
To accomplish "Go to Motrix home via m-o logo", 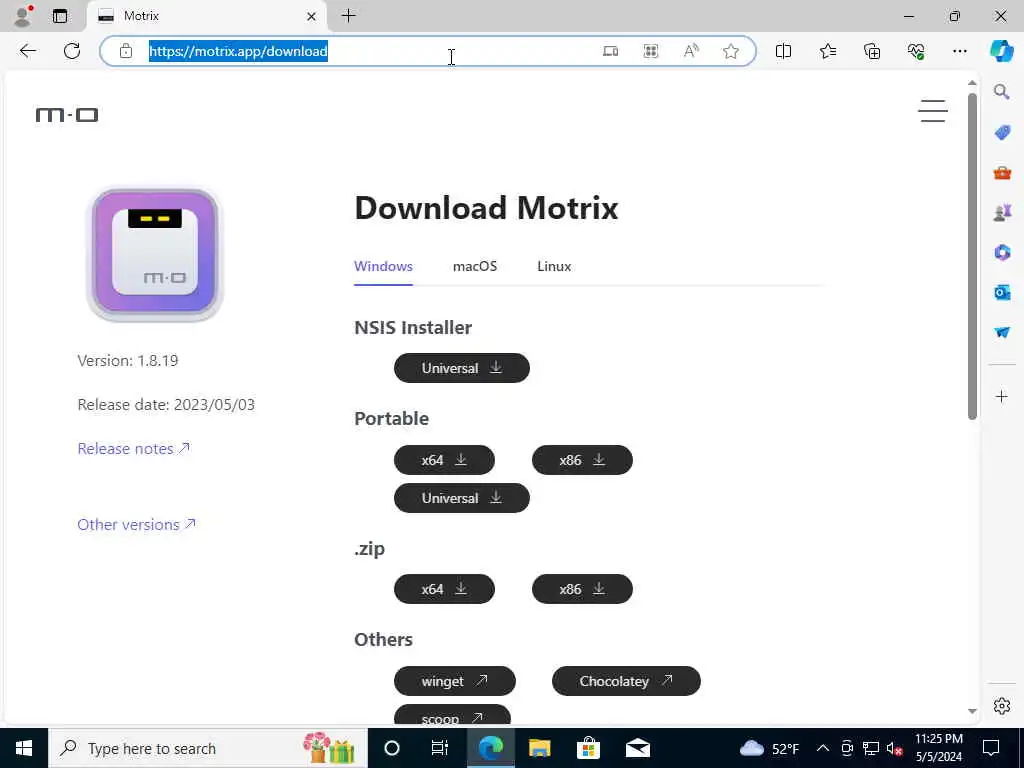I will click(x=67, y=115).
